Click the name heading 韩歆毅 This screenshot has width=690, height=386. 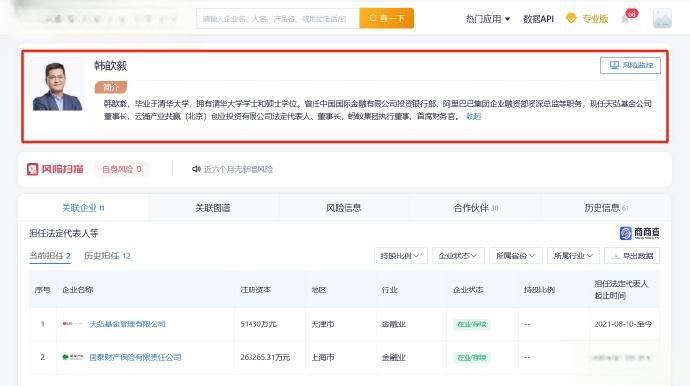coord(110,66)
